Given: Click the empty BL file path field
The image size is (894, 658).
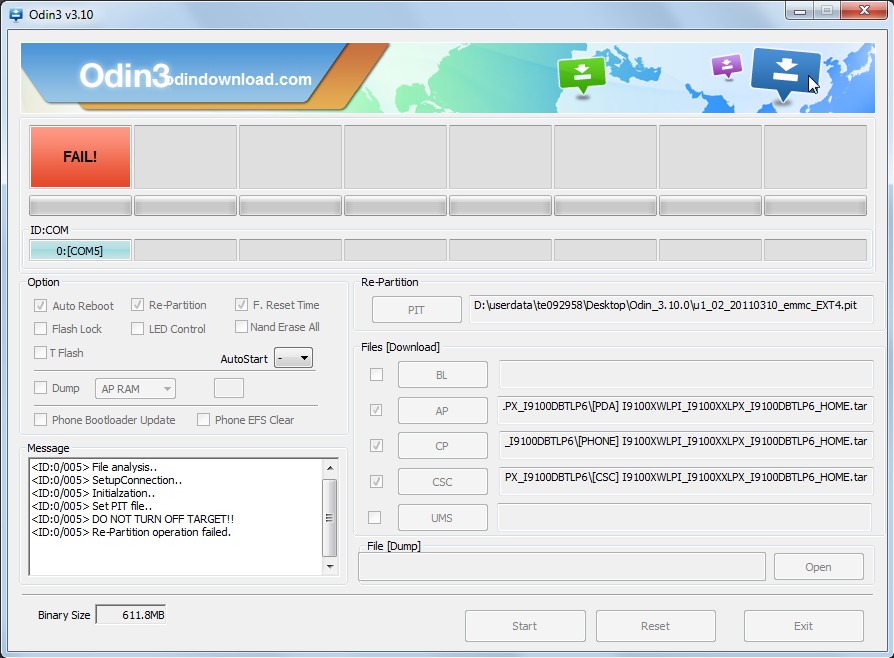Looking at the screenshot, I should coord(686,375).
